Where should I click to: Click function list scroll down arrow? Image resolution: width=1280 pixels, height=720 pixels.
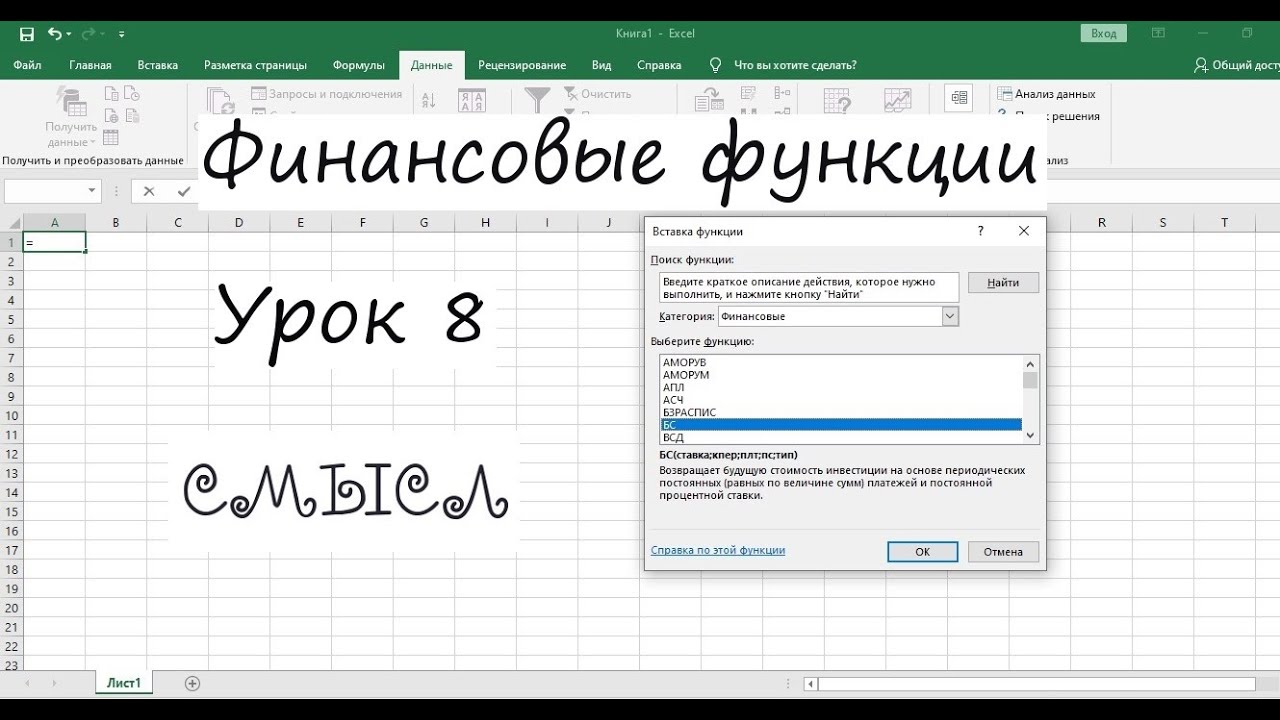pyautogui.click(x=1030, y=436)
